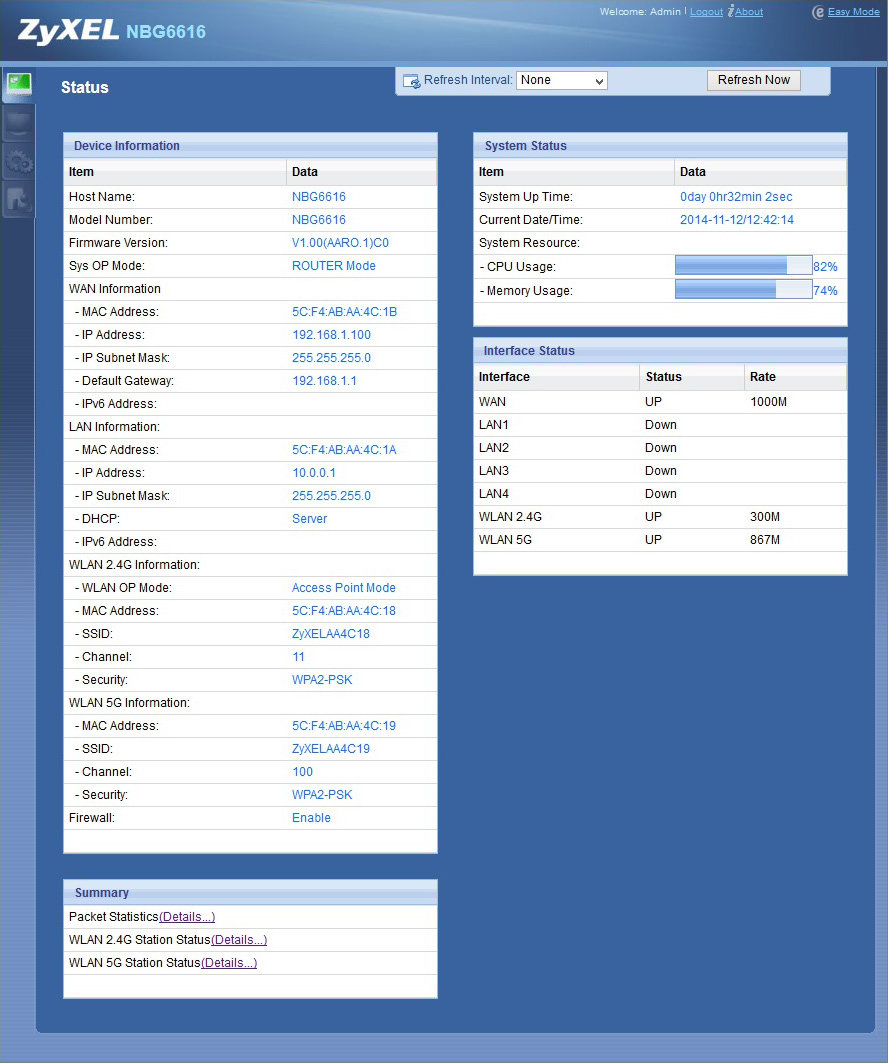Image resolution: width=888 pixels, height=1063 pixels.
Task: Click SSID ZyXELAA4C19
Action: 331,748
